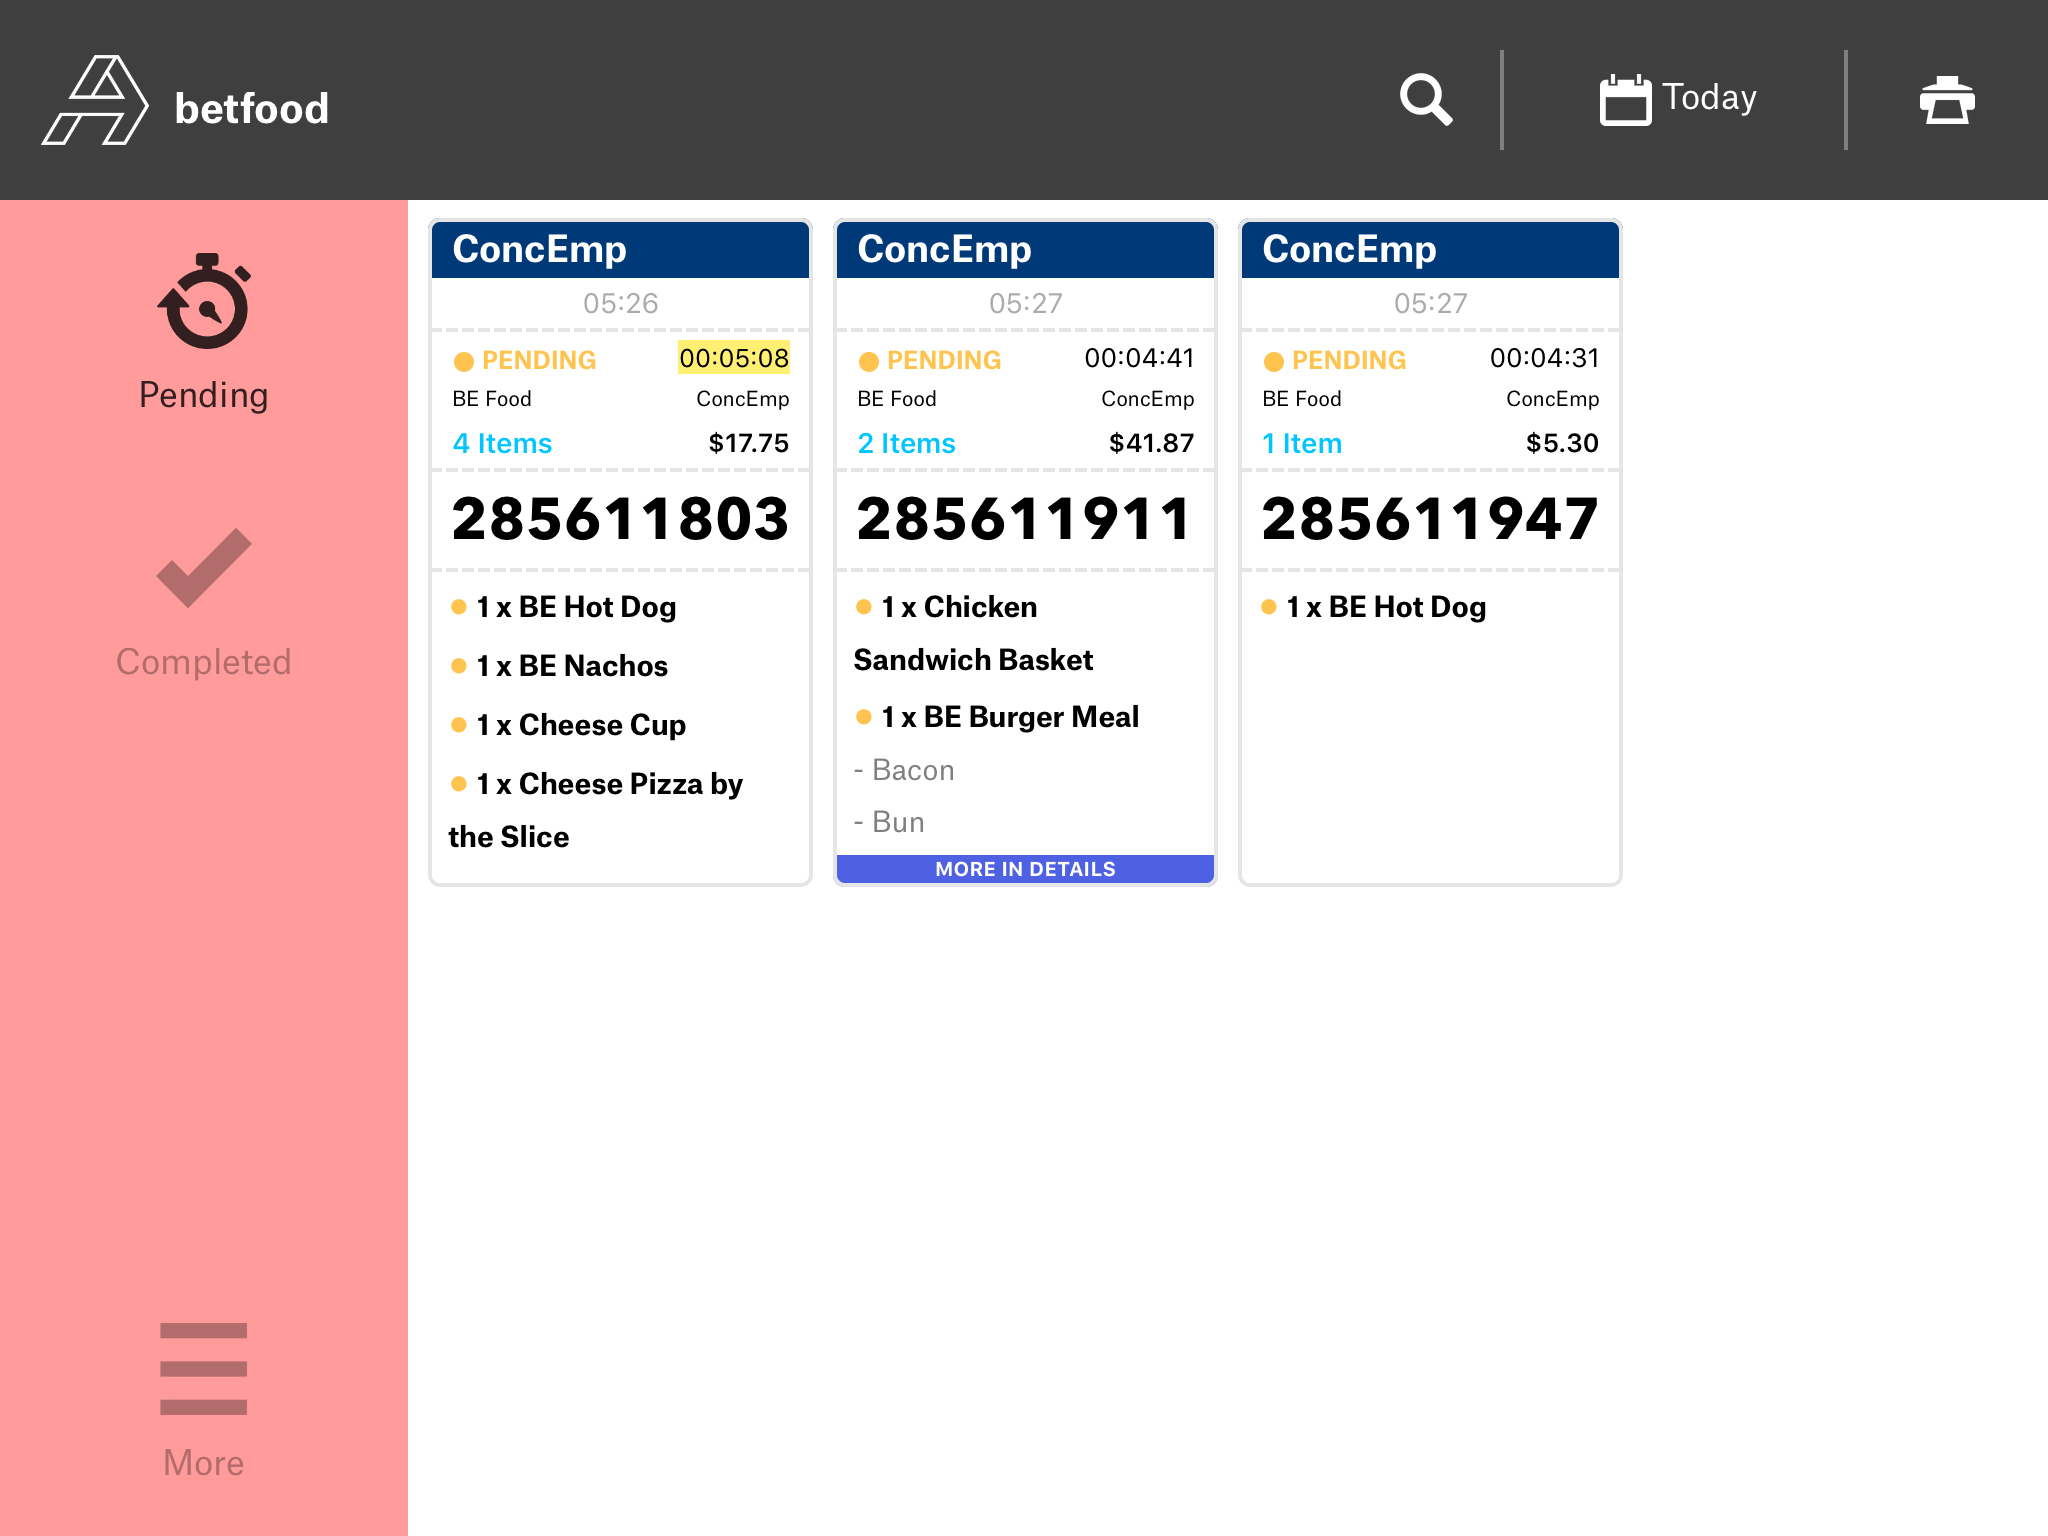
Task: Select the Pending stopwatch icon
Action: (x=204, y=302)
